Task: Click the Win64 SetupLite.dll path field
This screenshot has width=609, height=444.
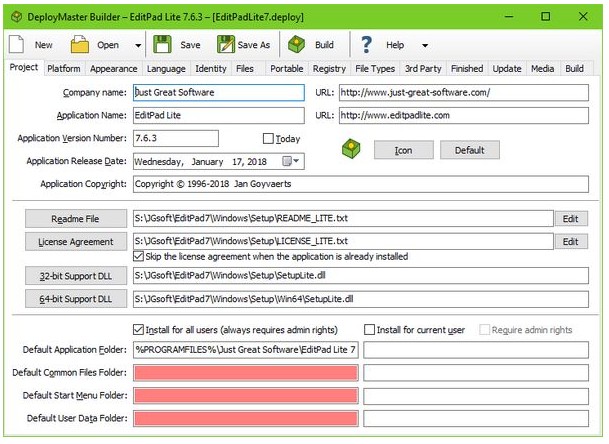Action: [361, 299]
